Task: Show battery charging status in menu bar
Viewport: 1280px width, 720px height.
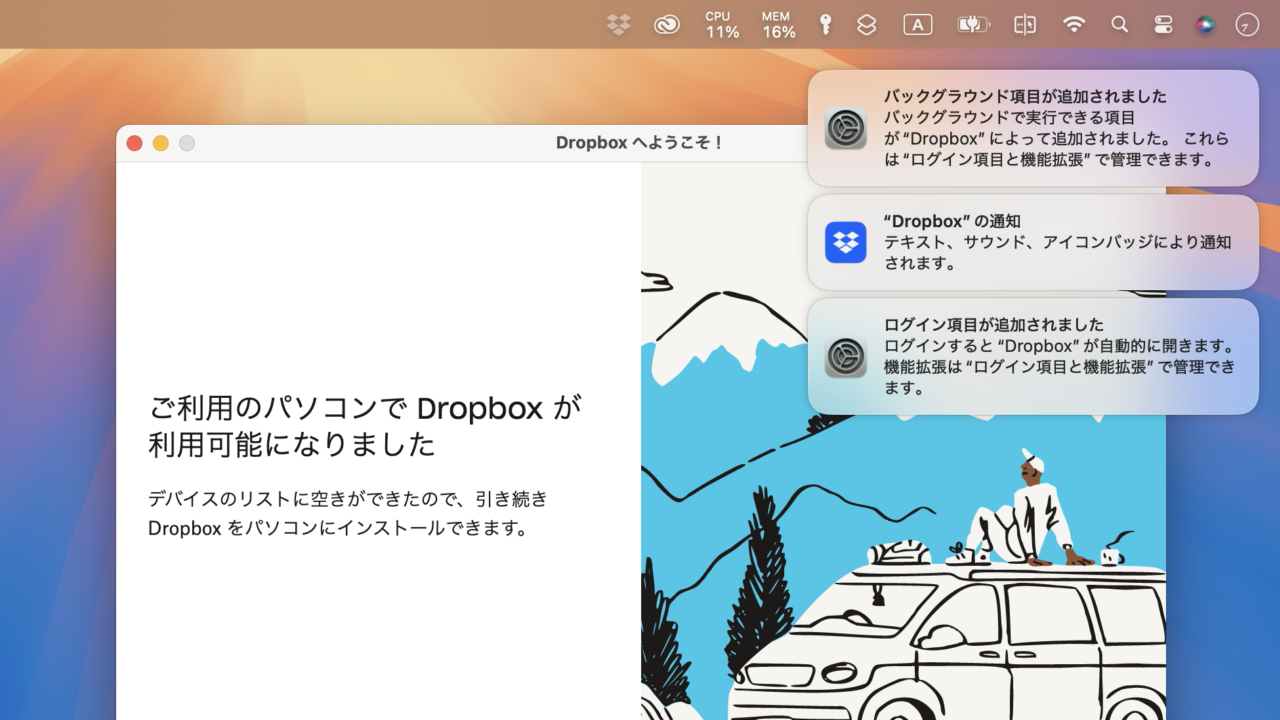Action: pos(973,25)
